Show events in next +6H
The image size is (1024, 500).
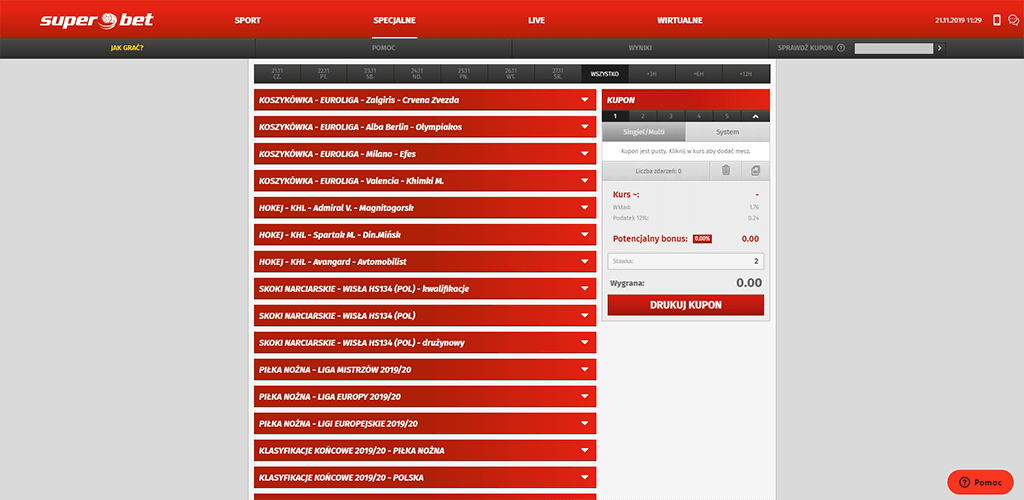coord(699,74)
